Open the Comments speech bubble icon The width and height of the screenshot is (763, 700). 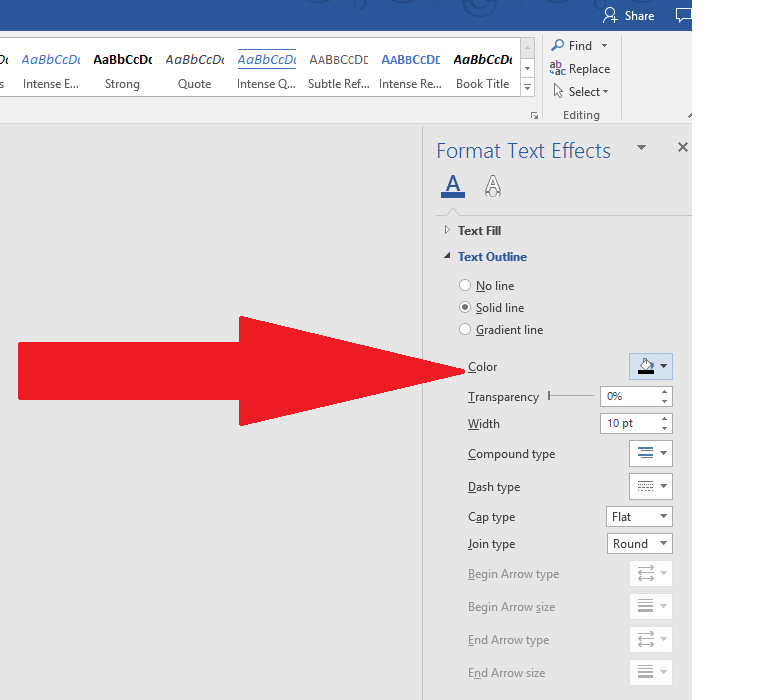[683, 15]
